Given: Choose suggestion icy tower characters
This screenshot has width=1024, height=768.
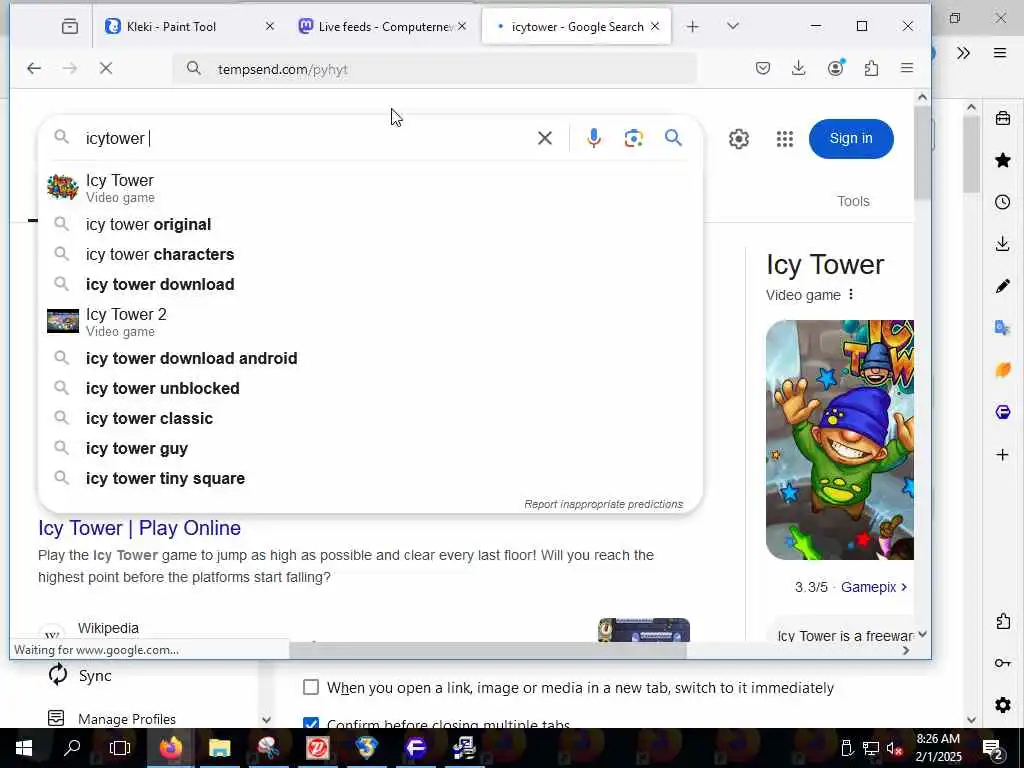Looking at the screenshot, I should [x=370, y=254].
